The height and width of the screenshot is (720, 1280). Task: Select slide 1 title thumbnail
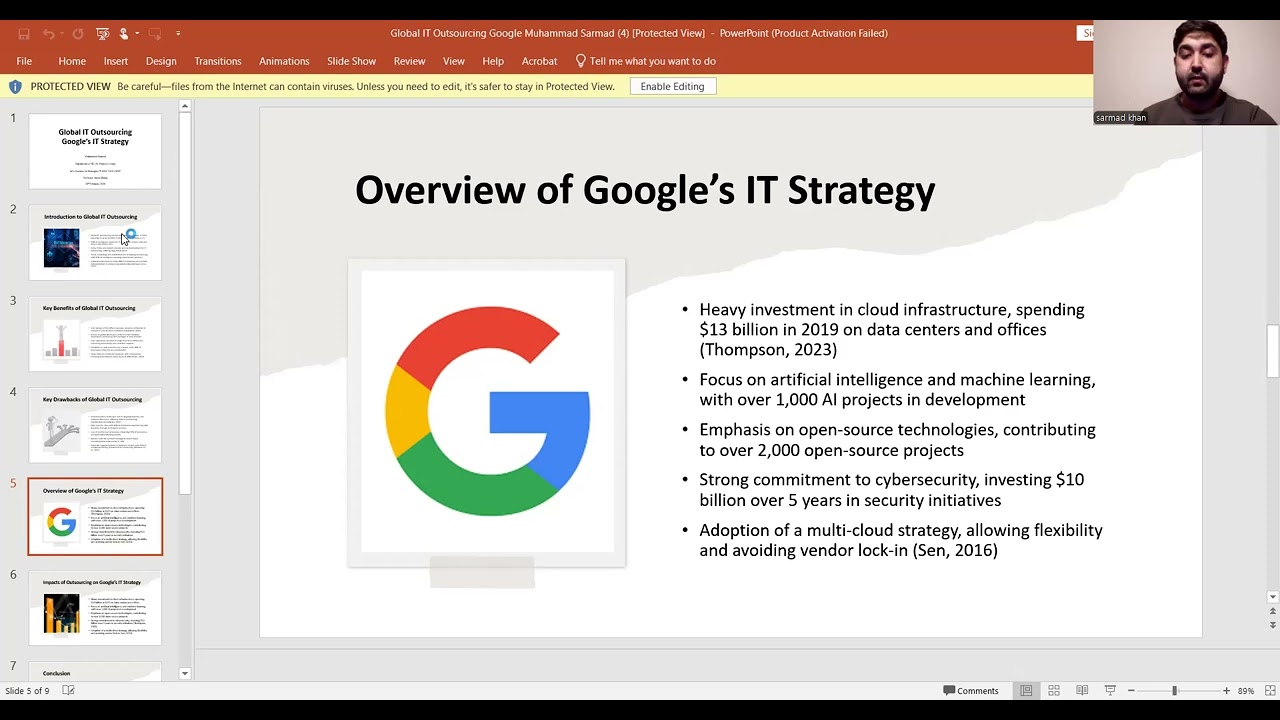(x=95, y=151)
